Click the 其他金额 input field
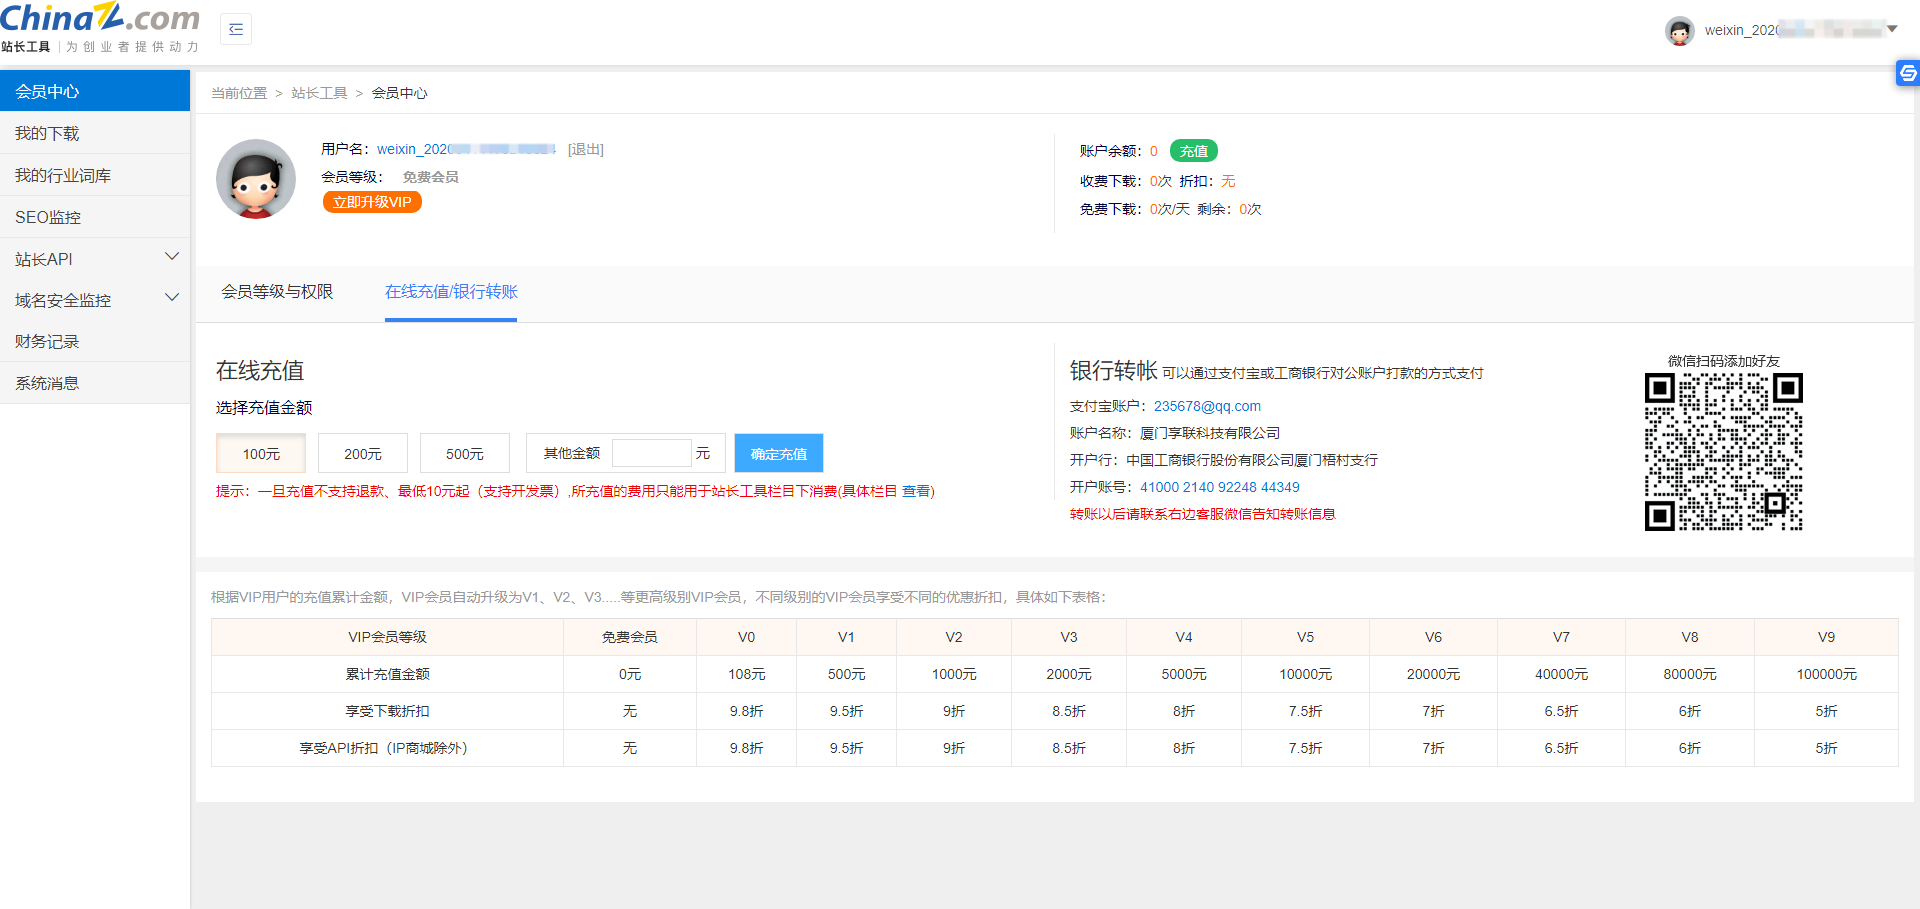Image resolution: width=1920 pixels, height=909 pixels. tap(652, 453)
